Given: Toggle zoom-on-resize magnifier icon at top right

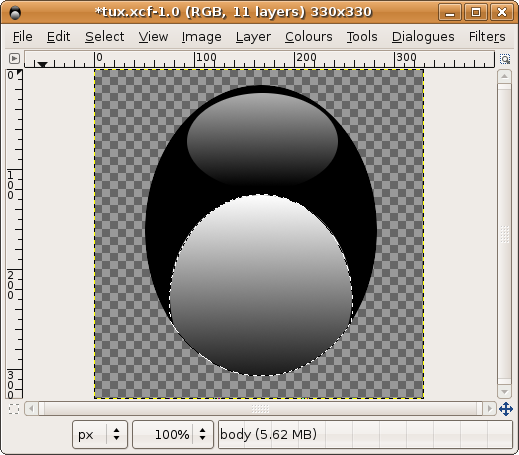Looking at the screenshot, I should click(x=505, y=59).
